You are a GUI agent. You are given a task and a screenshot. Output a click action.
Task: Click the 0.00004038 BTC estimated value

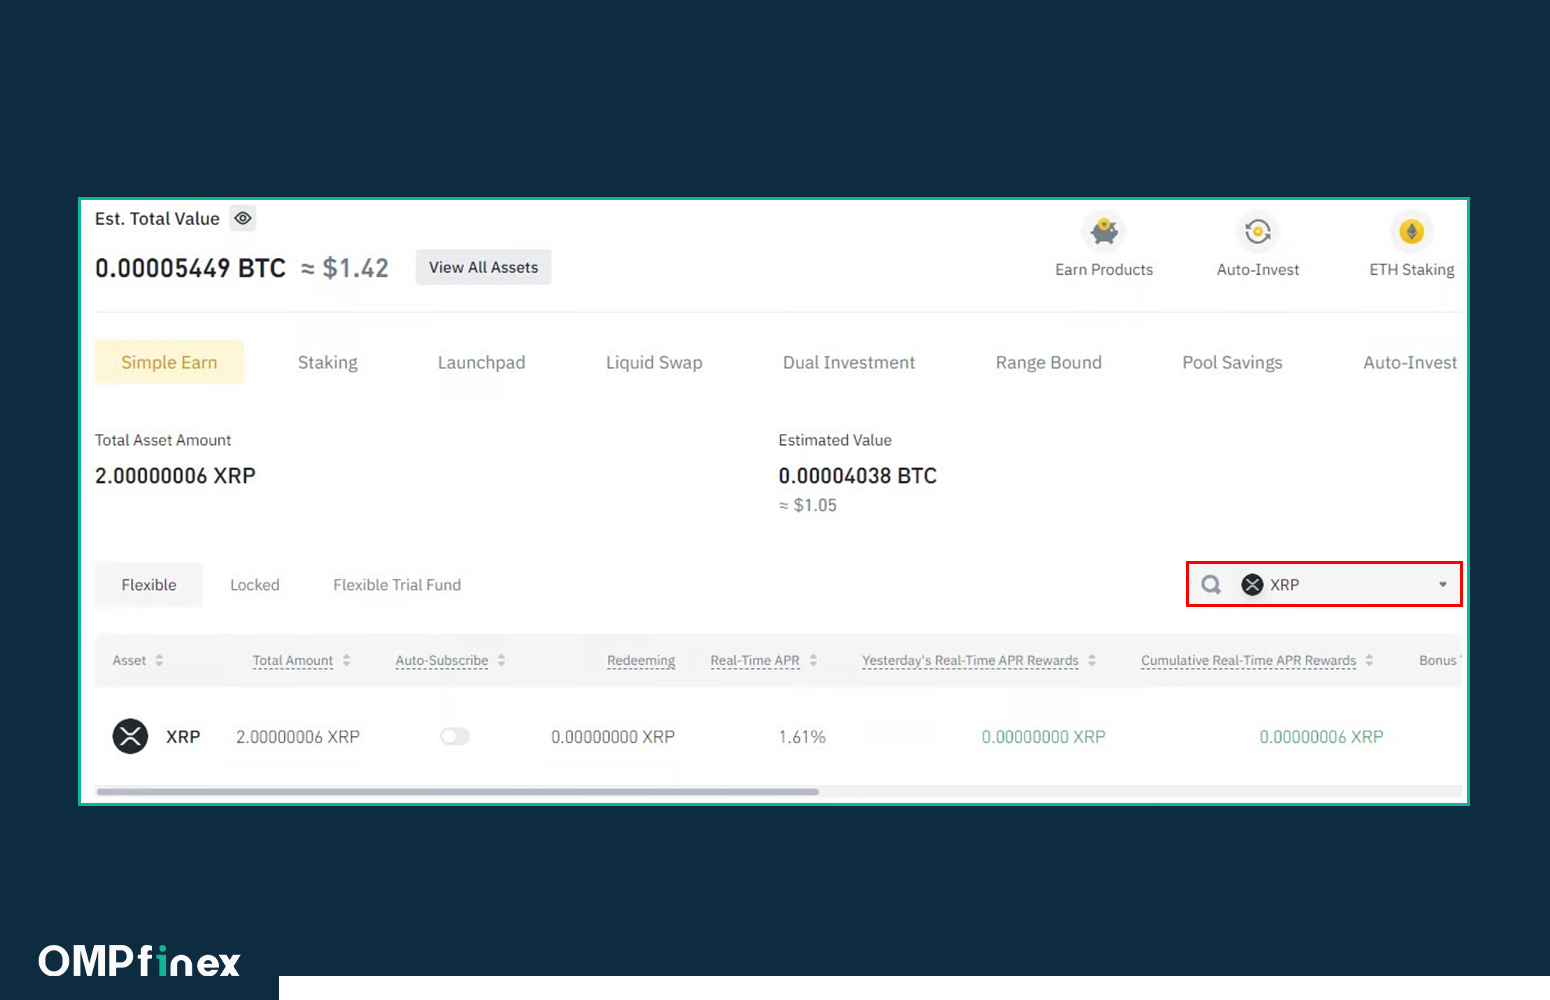857,476
